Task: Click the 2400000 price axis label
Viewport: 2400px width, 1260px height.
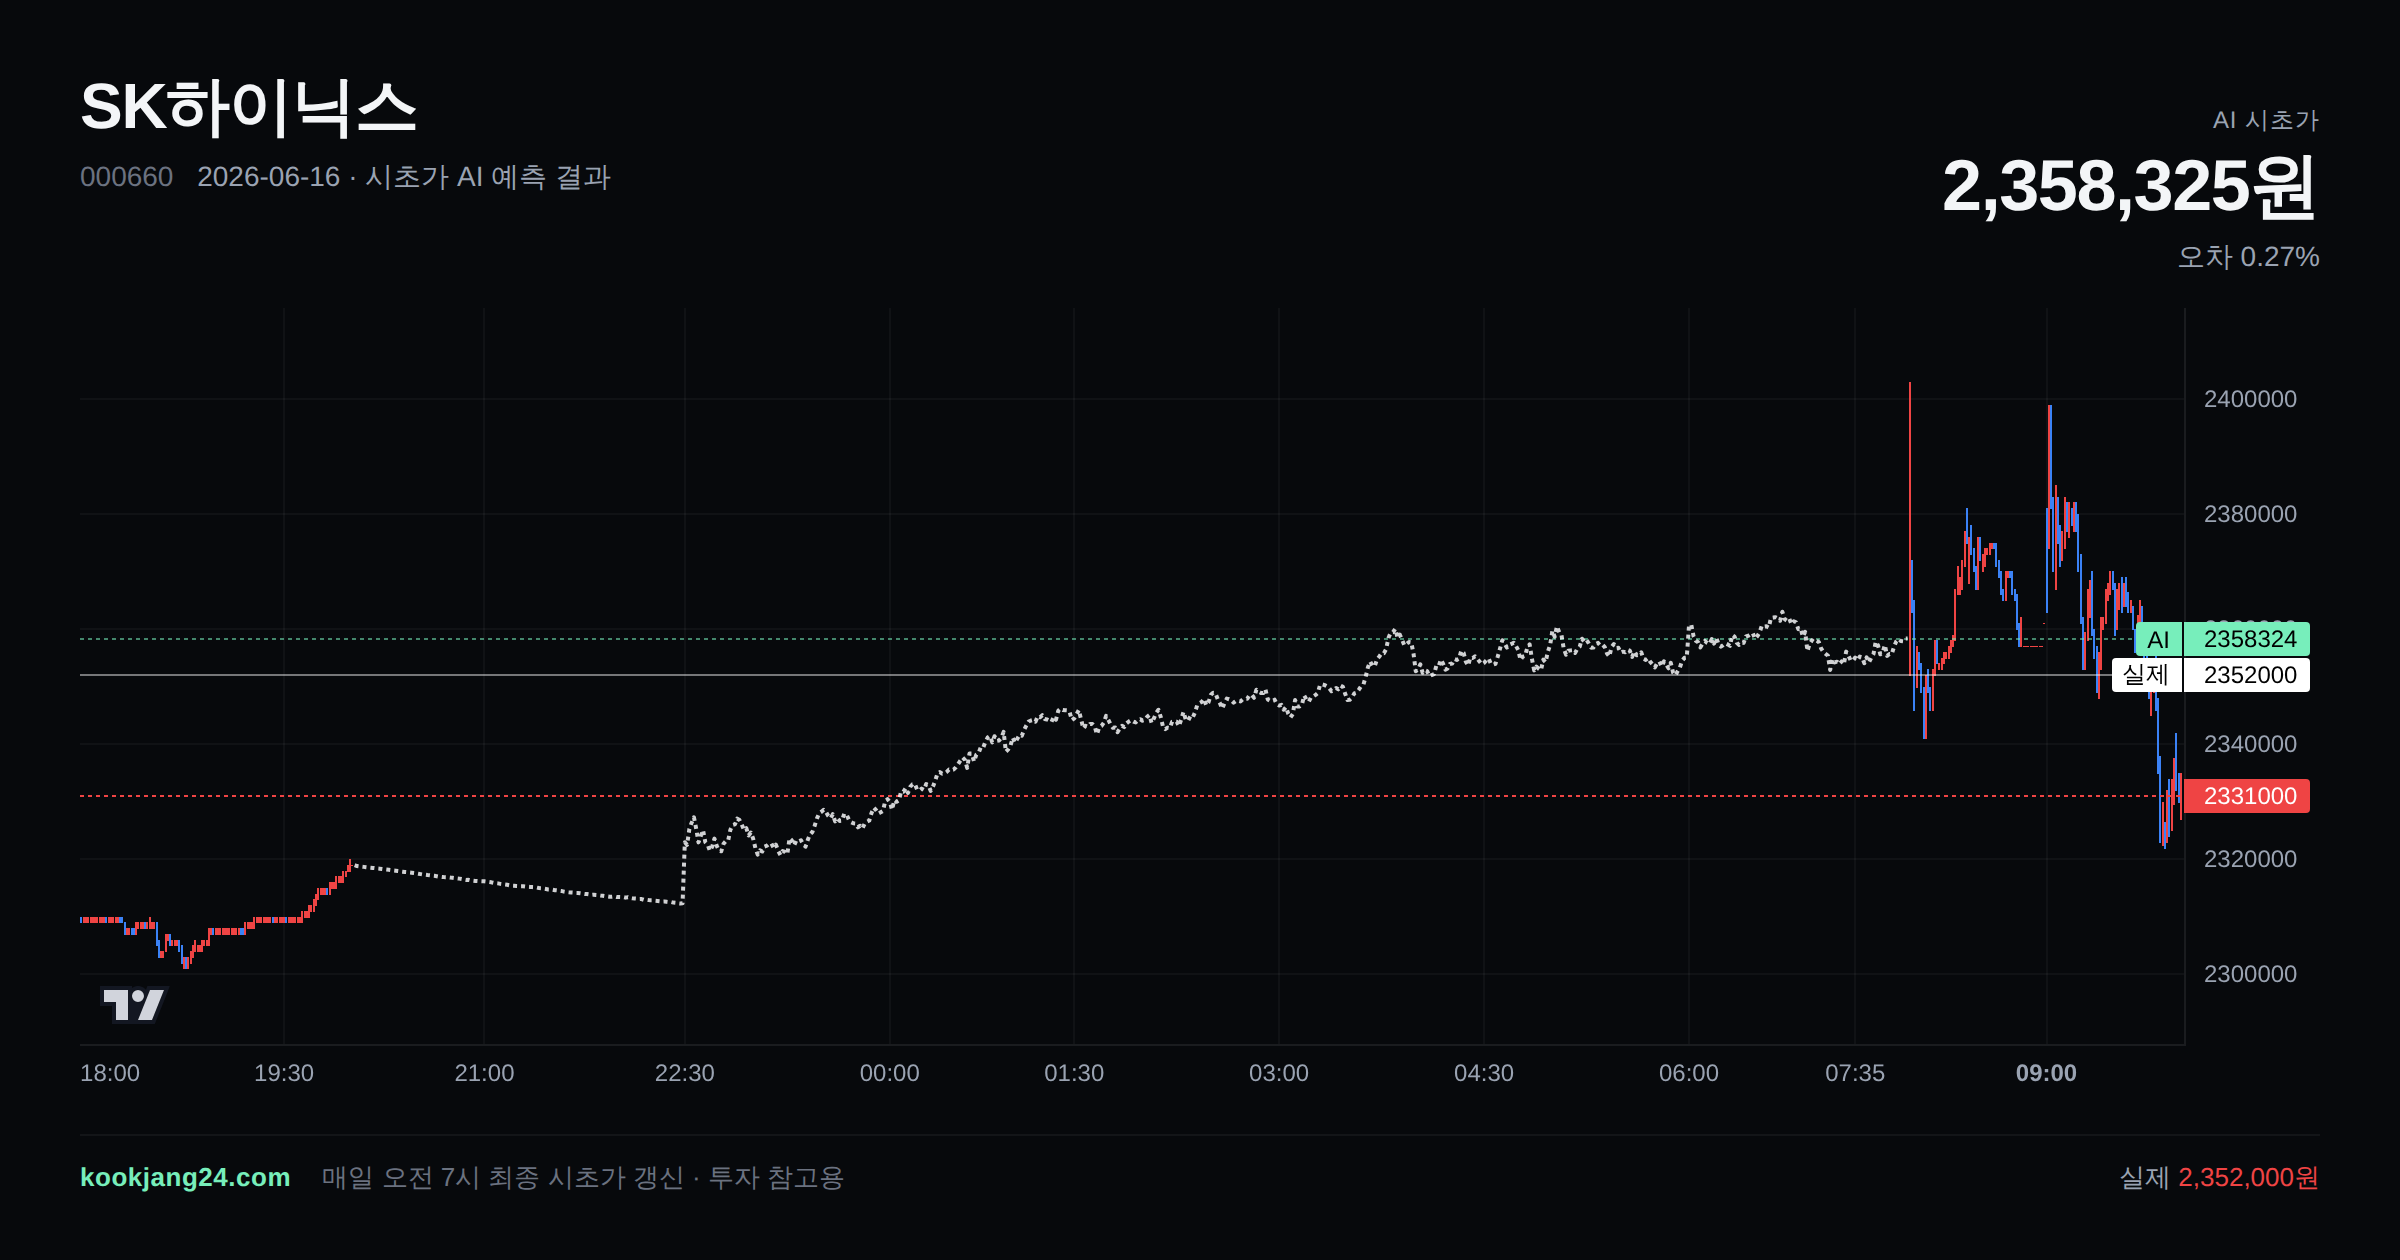Action: pos(2250,399)
